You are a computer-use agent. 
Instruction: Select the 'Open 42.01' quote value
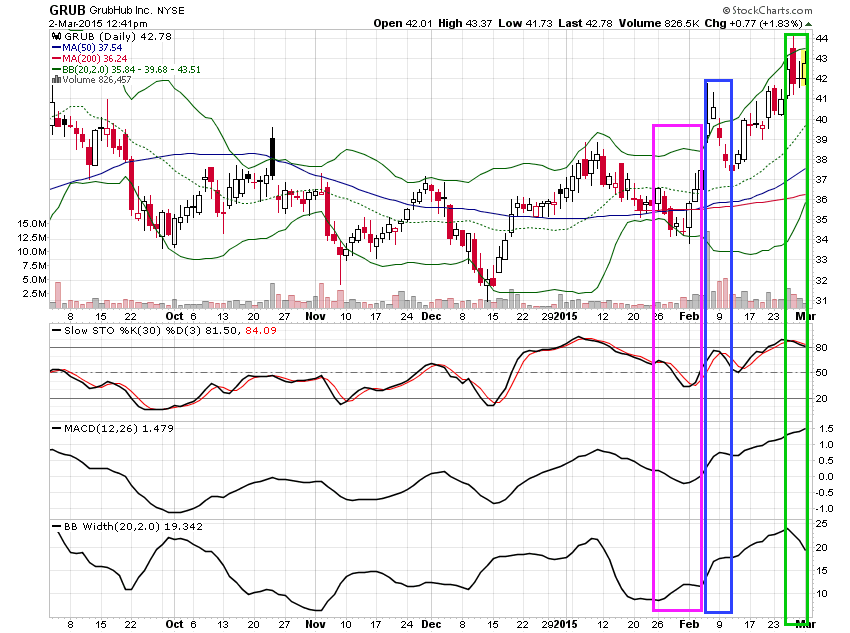click(403, 23)
